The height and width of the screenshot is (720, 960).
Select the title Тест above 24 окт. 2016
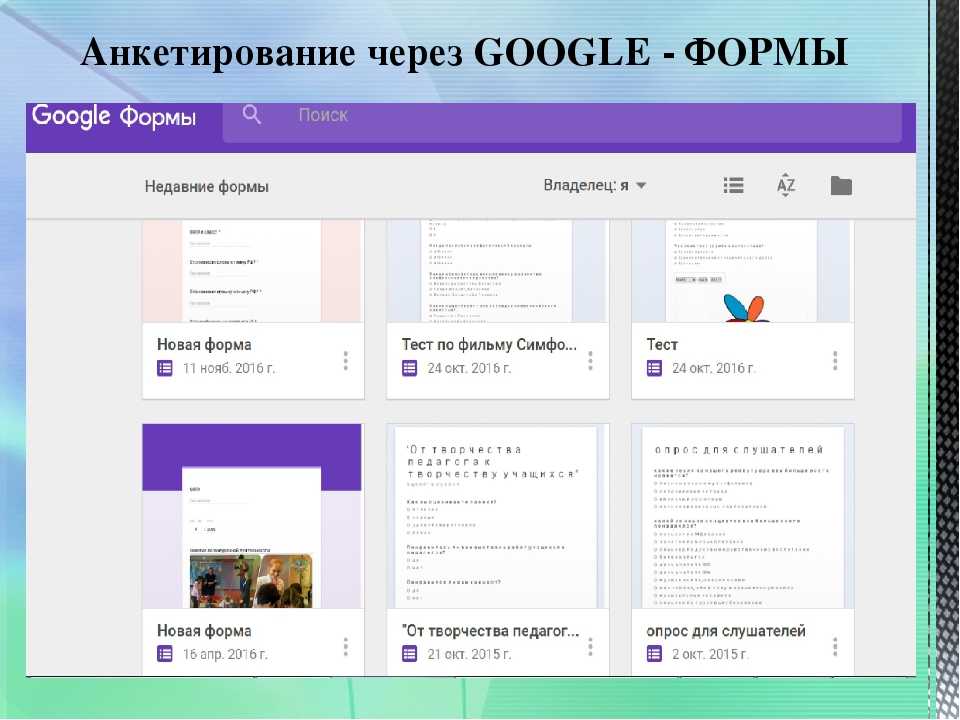tap(662, 345)
